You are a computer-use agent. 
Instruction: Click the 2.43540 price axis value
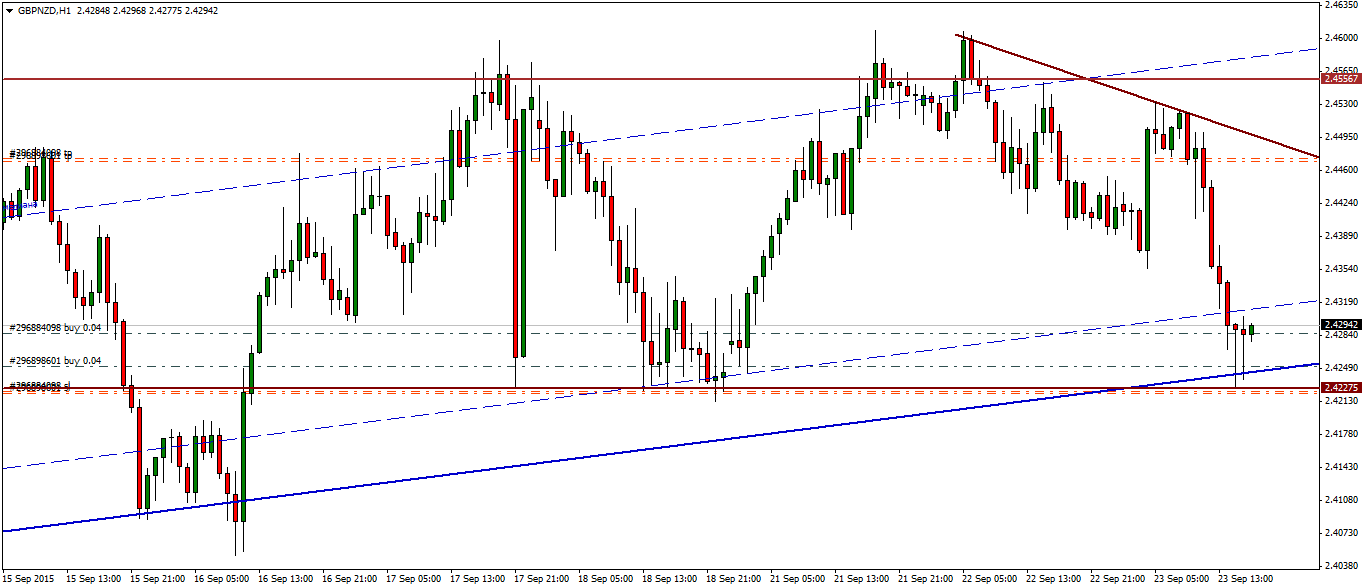click(x=1339, y=269)
